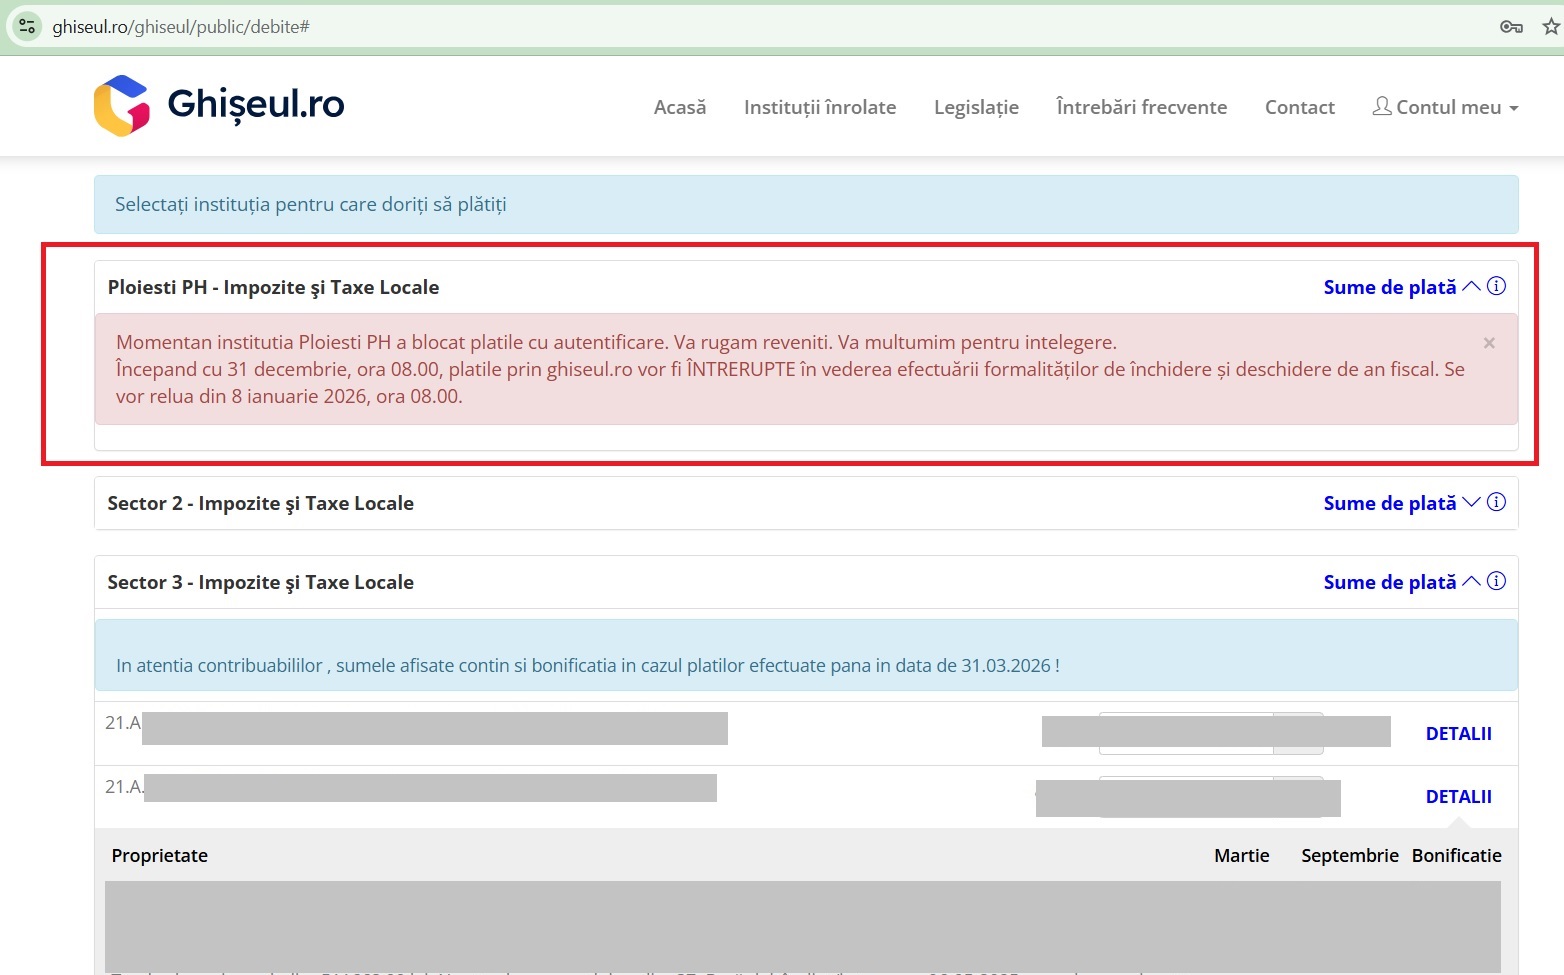Click the password key icon in address bar
This screenshot has height=975, width=1564.
click(1511, 27)
